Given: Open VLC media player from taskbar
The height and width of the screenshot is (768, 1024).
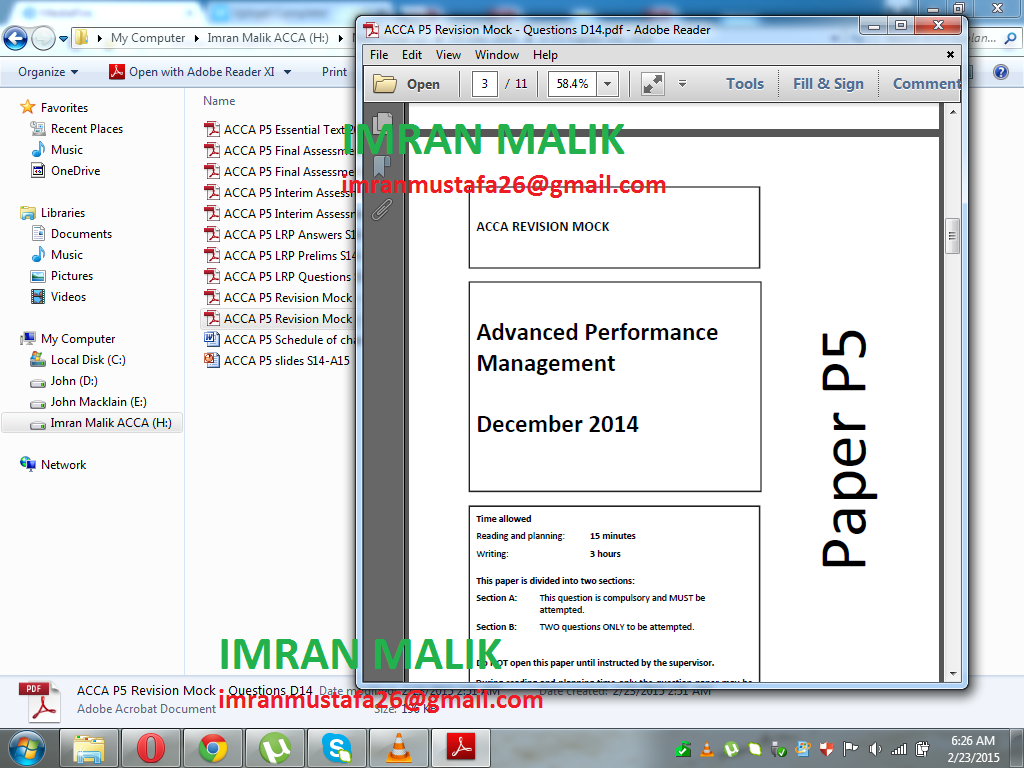Looking at the screenshot, I should point(399,748).
